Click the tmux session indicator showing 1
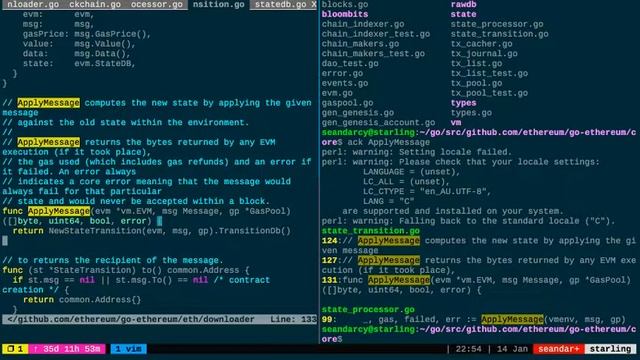This screenshot has width=640, height=360. (15, 349)
